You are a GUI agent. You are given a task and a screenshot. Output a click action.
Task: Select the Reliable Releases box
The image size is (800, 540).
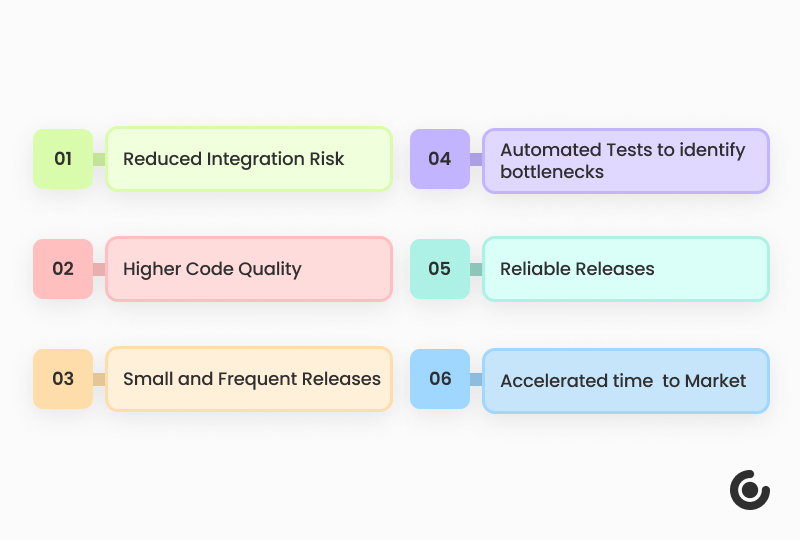pyautogui.click(x=625, y=269)
